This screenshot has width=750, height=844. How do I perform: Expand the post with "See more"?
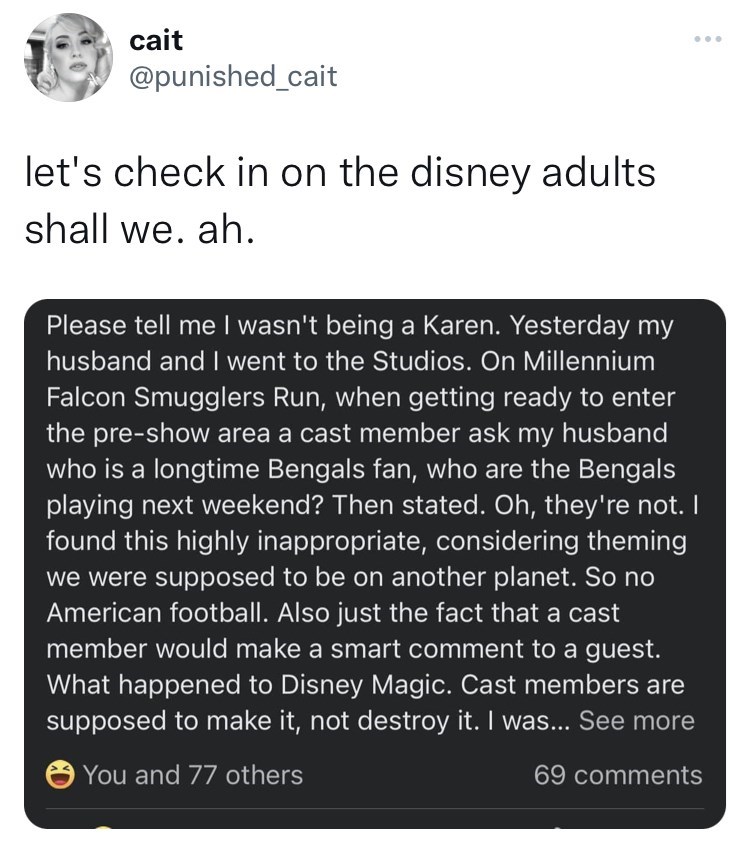(636, 721)
